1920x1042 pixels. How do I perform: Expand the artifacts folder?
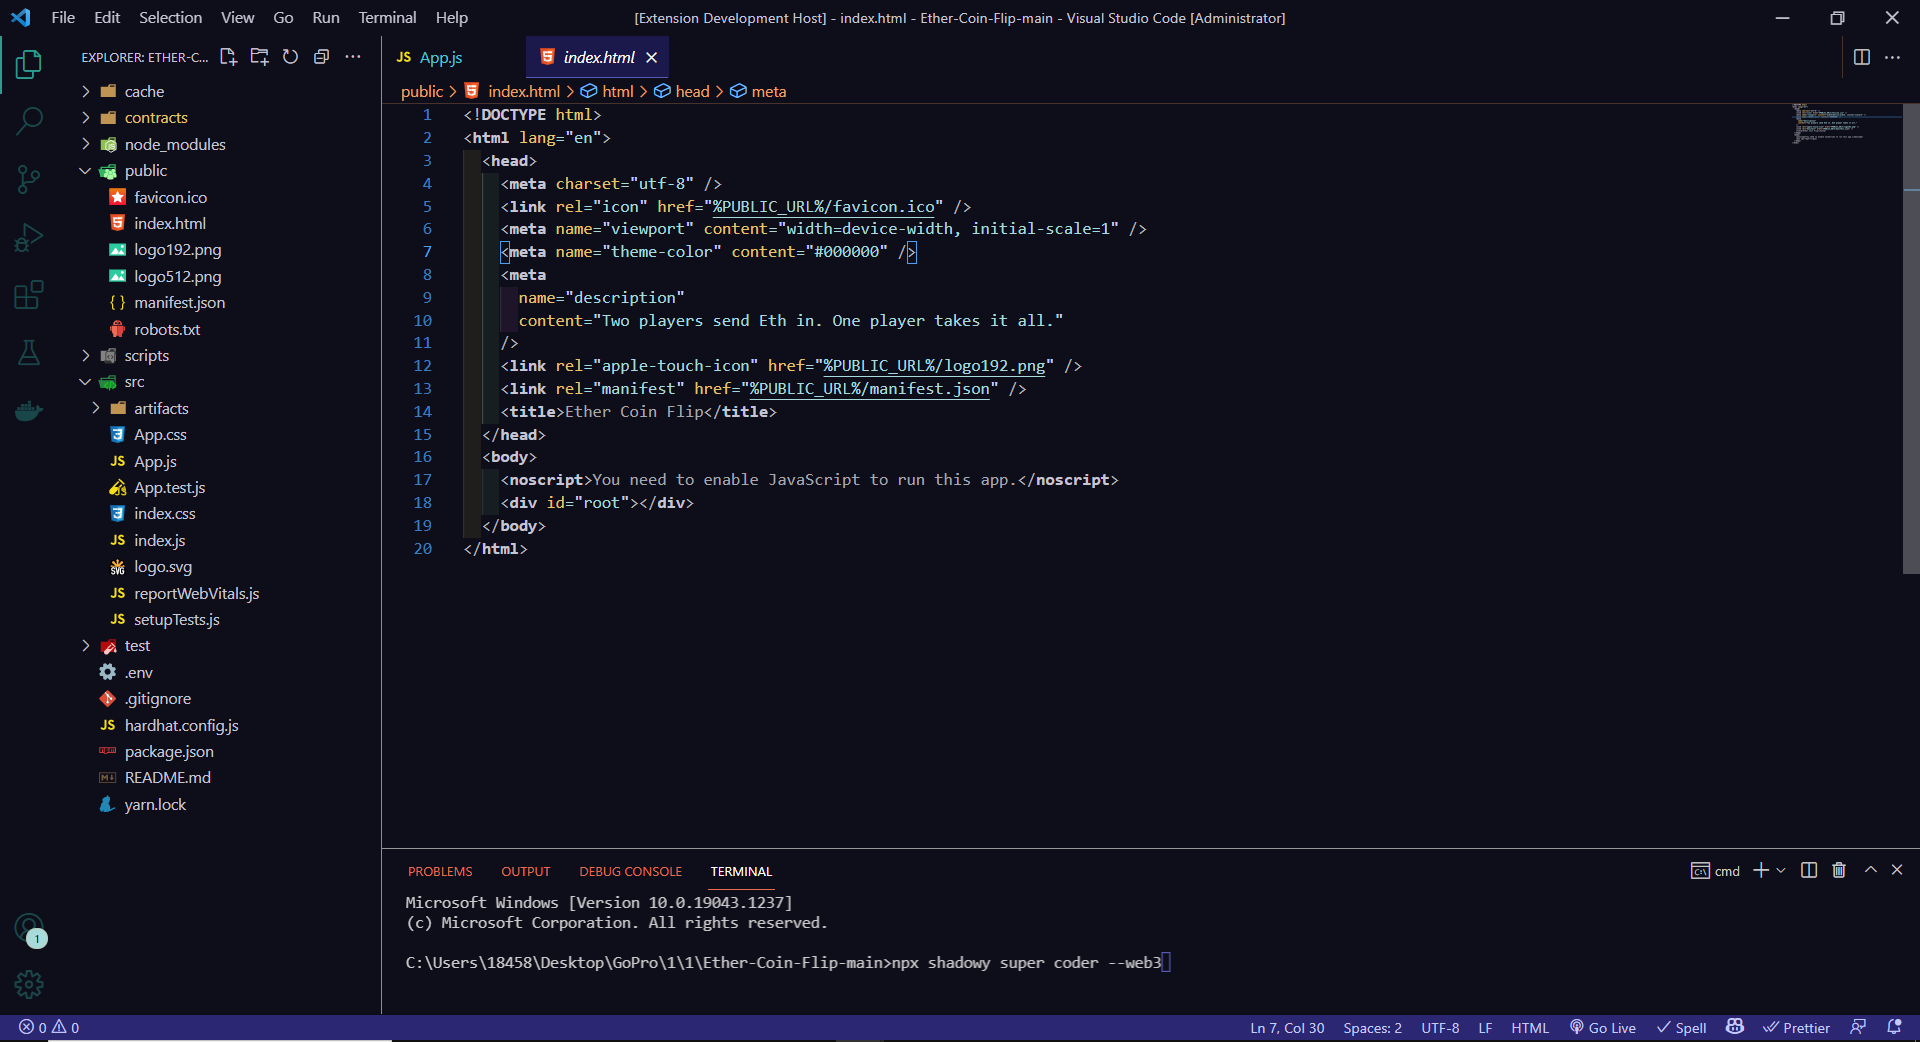pyautogui.click(x=96, y=408)
